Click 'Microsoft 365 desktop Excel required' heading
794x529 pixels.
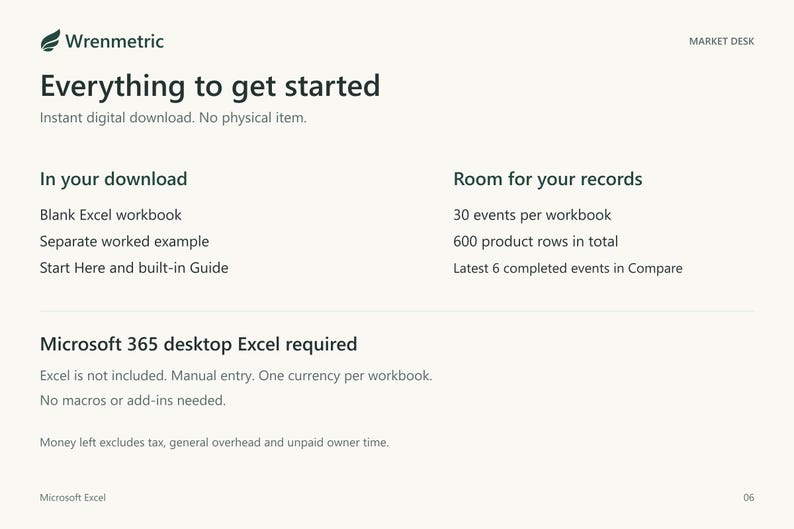198,344
